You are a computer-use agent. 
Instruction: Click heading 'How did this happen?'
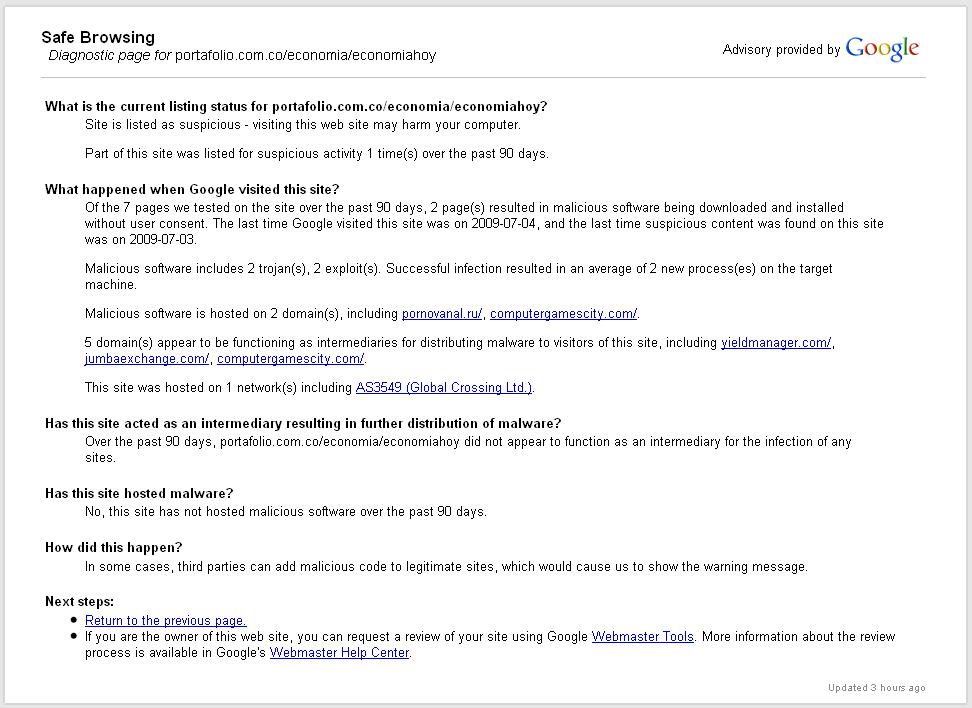click(114, 547)
